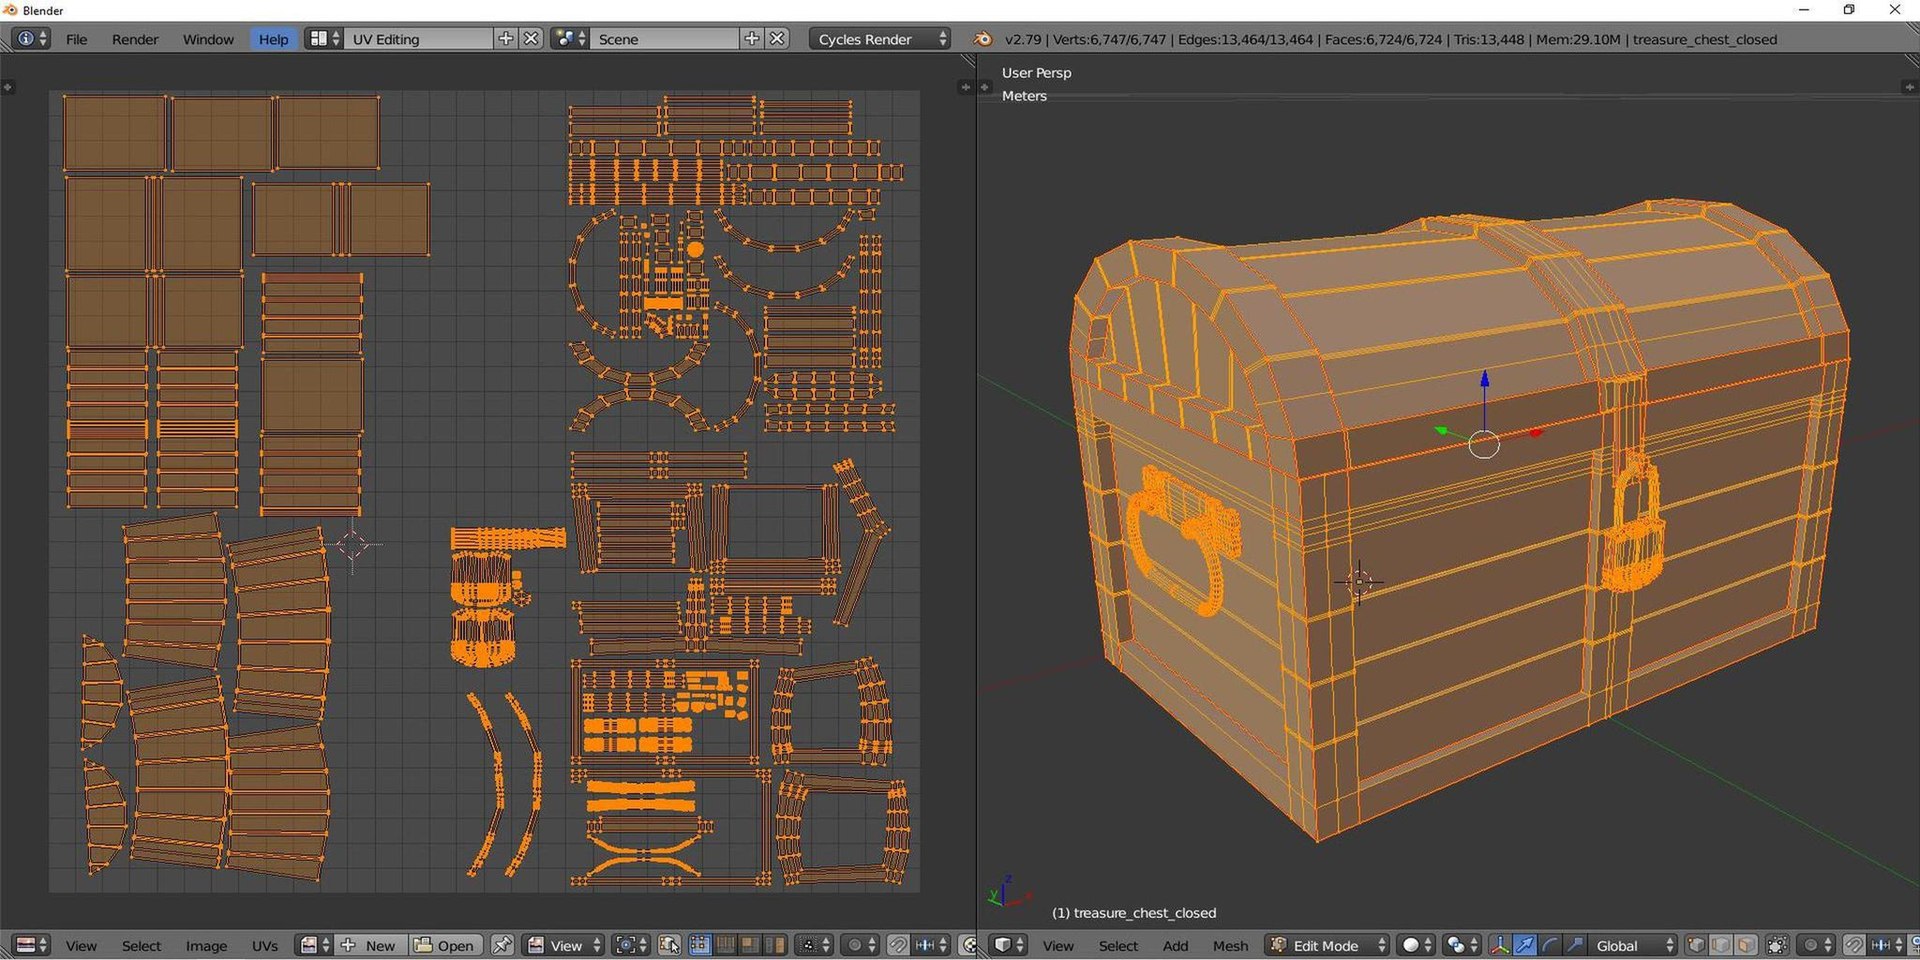The height and width of the screenshot is (960, 1920).
Task: Open the UV editor Select menu
Action: pyautogui.click(x=141, y=945)
